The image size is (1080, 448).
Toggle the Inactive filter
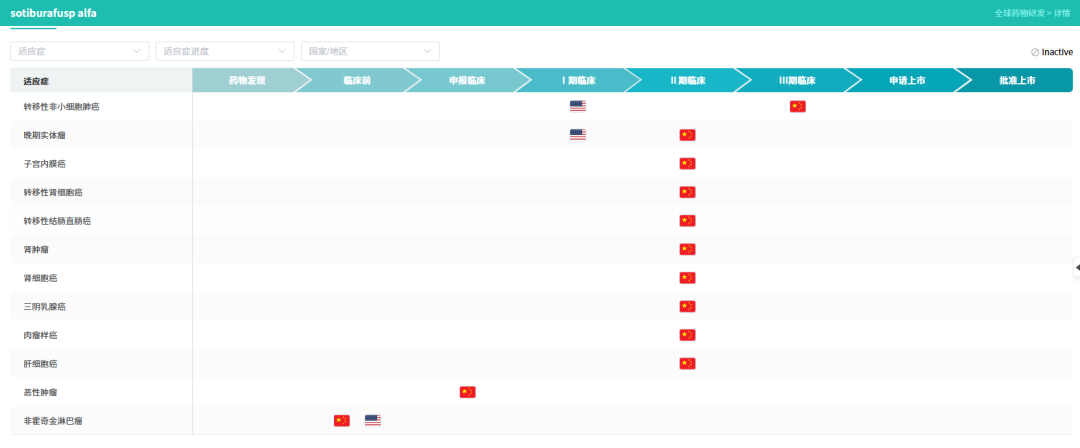pyautogui.click(x=1051, y=52)
